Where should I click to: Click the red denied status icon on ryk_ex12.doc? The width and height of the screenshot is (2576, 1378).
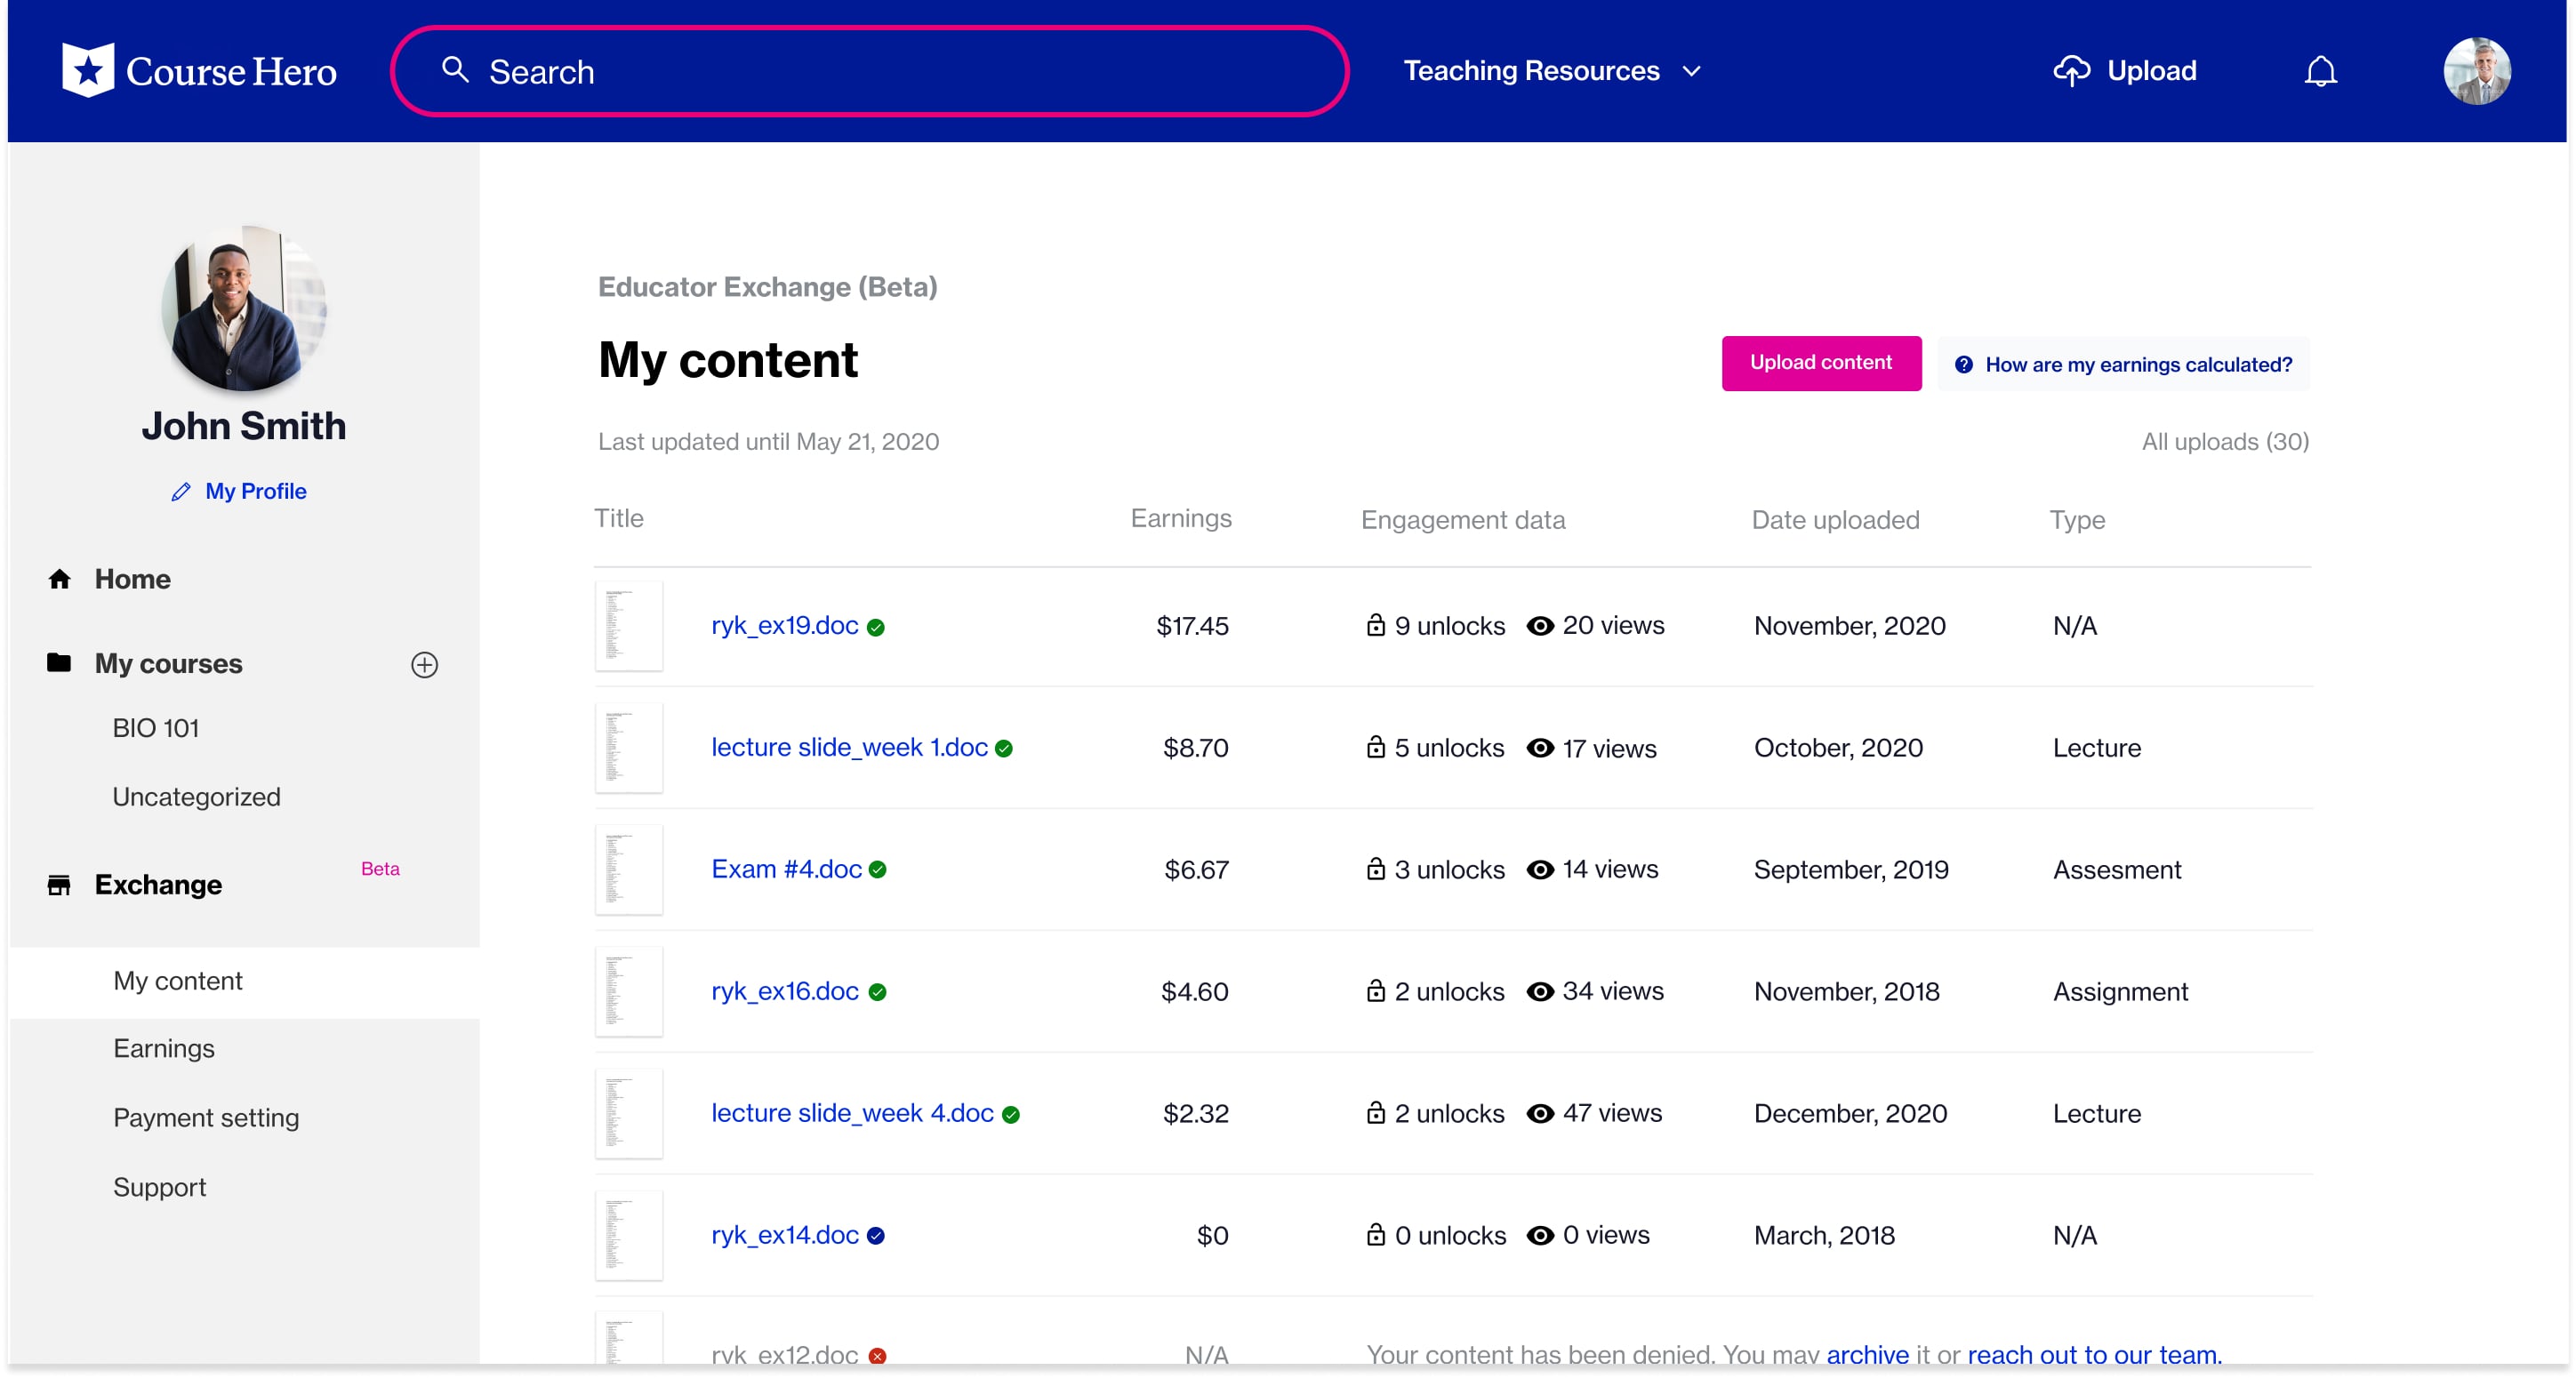[x=877, y=1356]
